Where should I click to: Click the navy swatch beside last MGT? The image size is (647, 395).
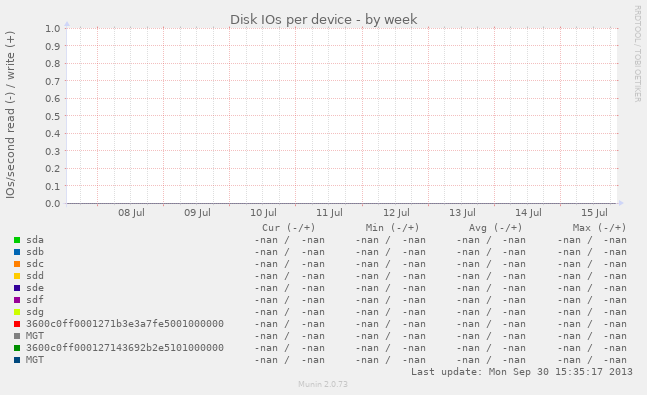(x=17, y=360)
